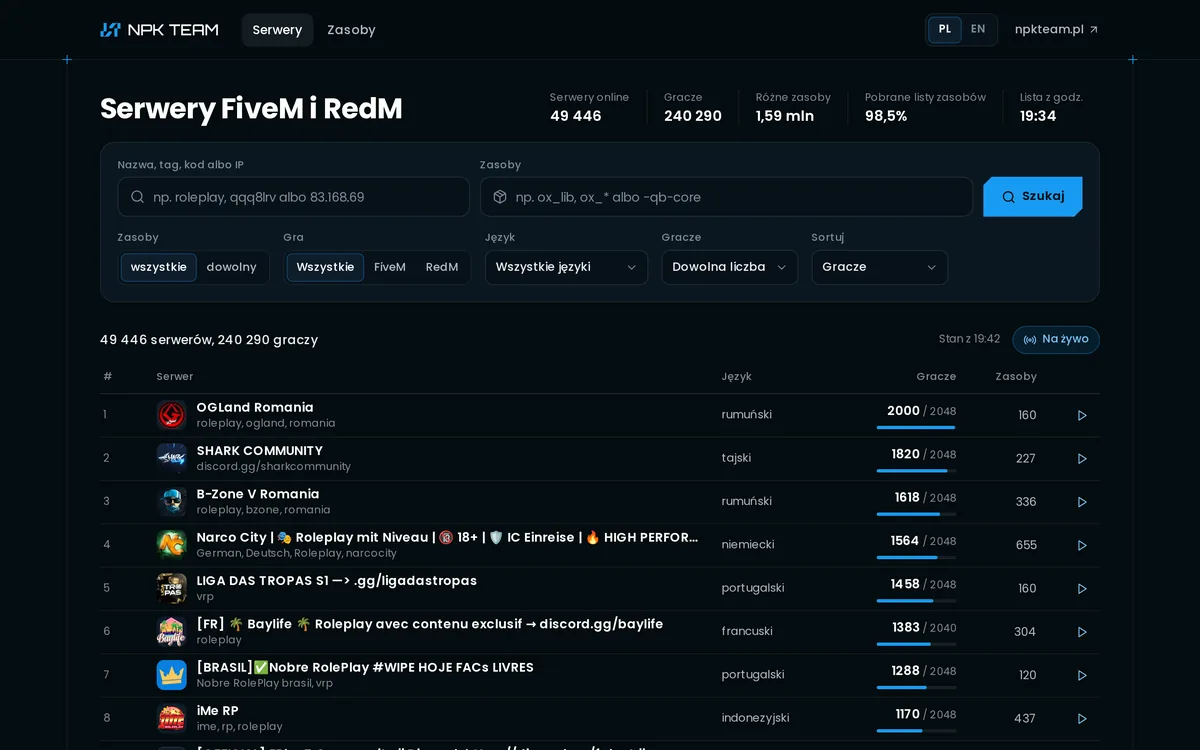Click Baylife server logo icon
Image resolution: width=1200 pixels, height=750 pixels.
(172, 632)
